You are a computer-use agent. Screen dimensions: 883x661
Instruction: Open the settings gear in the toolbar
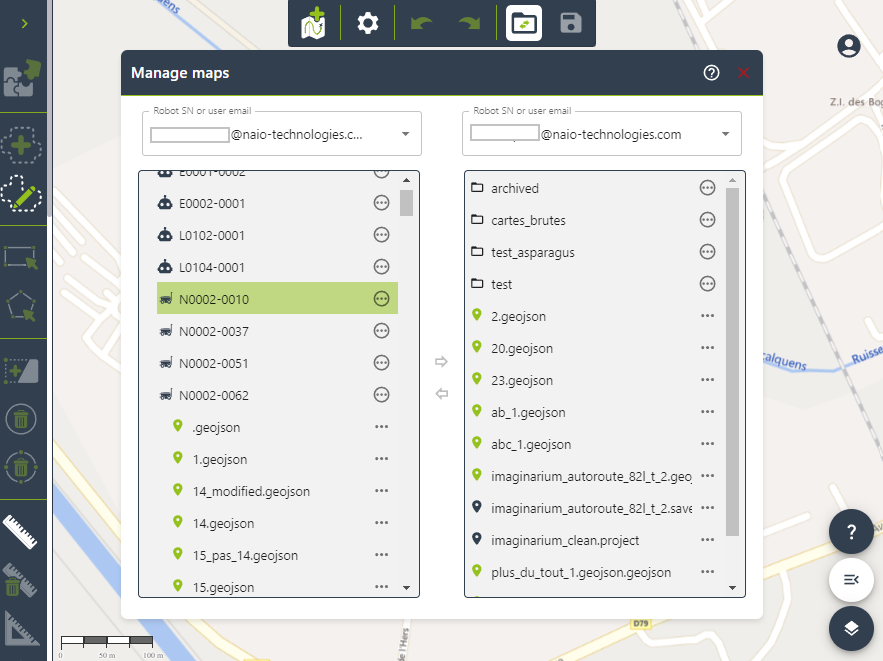click(x=367, y=22)
